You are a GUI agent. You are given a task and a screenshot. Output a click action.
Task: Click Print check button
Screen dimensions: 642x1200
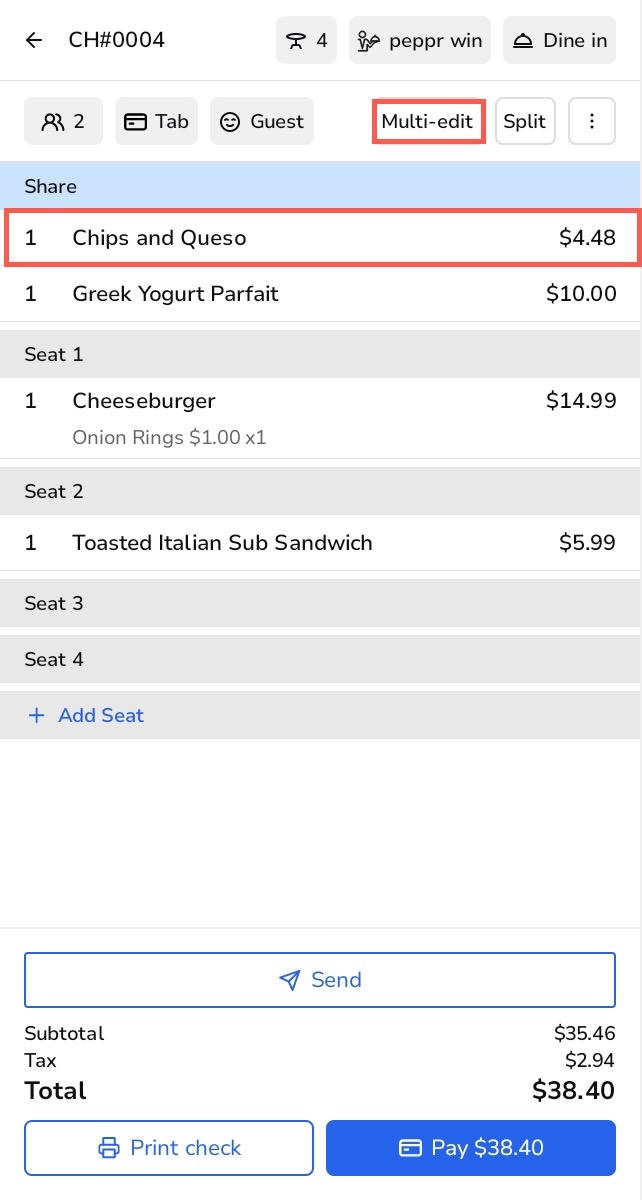[x=169, y=1148]
